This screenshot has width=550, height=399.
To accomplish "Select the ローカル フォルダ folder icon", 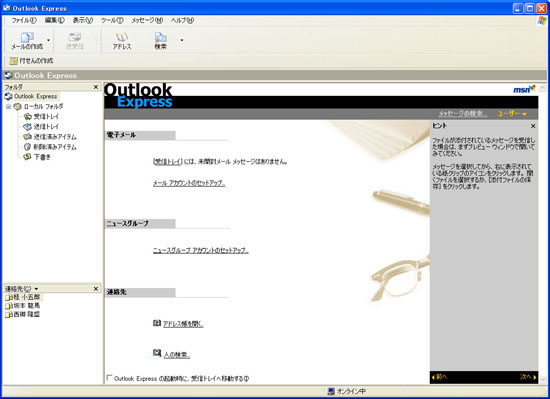I will [17, 106].
